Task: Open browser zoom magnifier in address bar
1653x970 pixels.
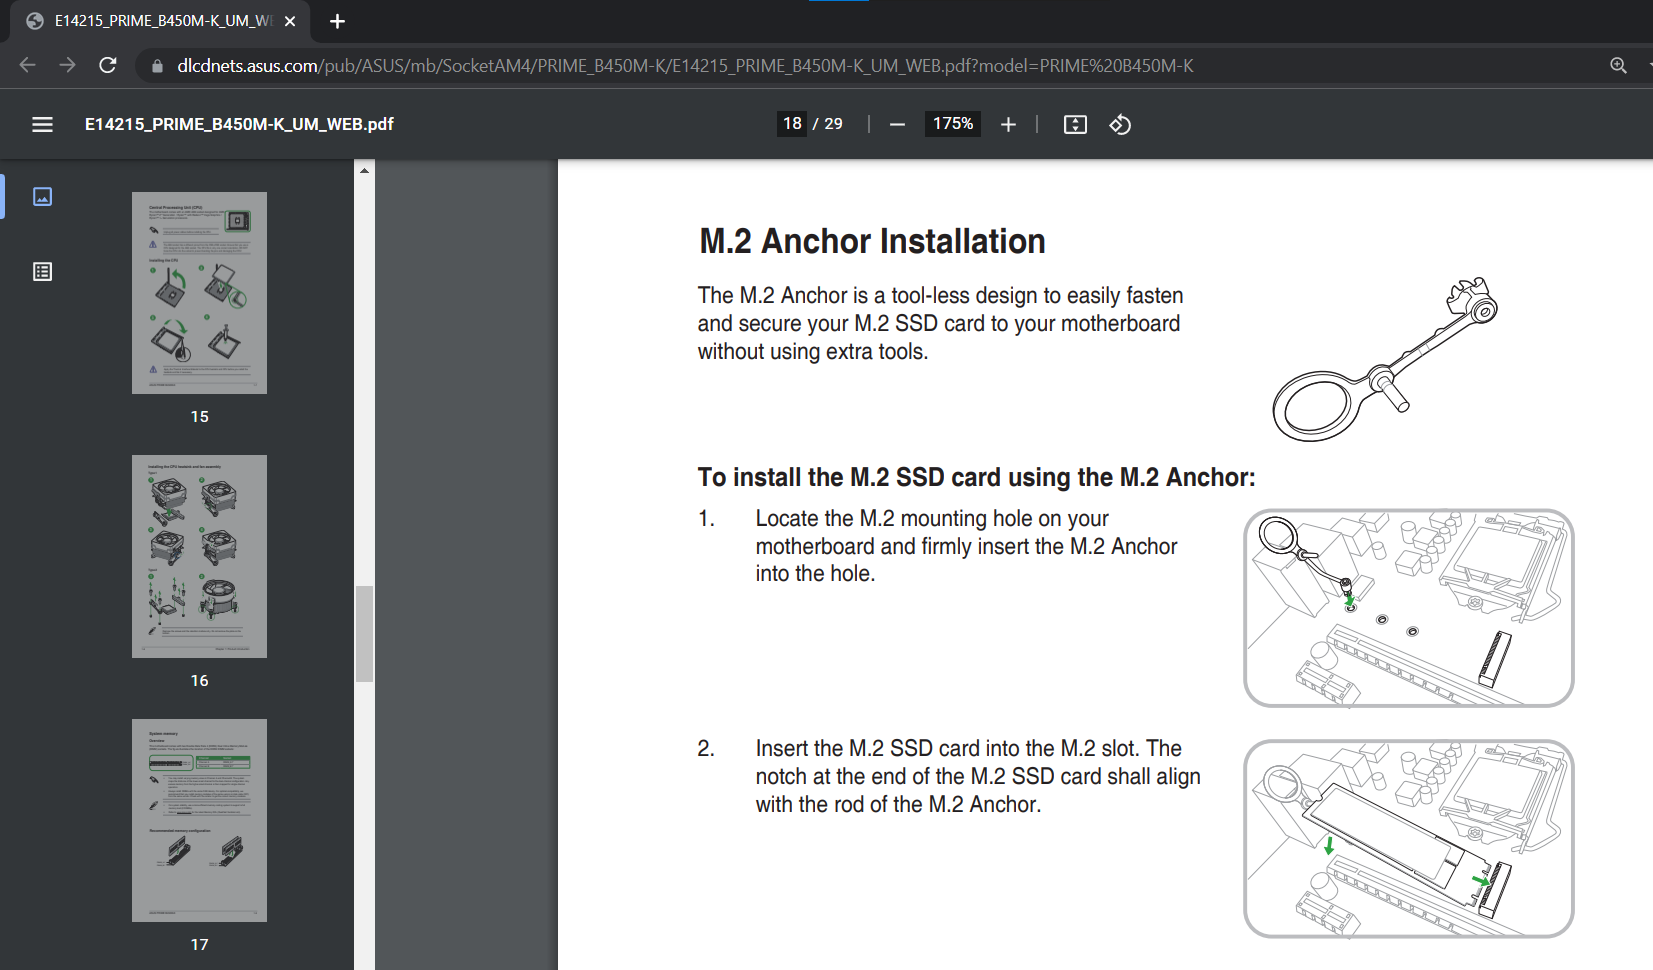Action: [x=1618, y=66]
